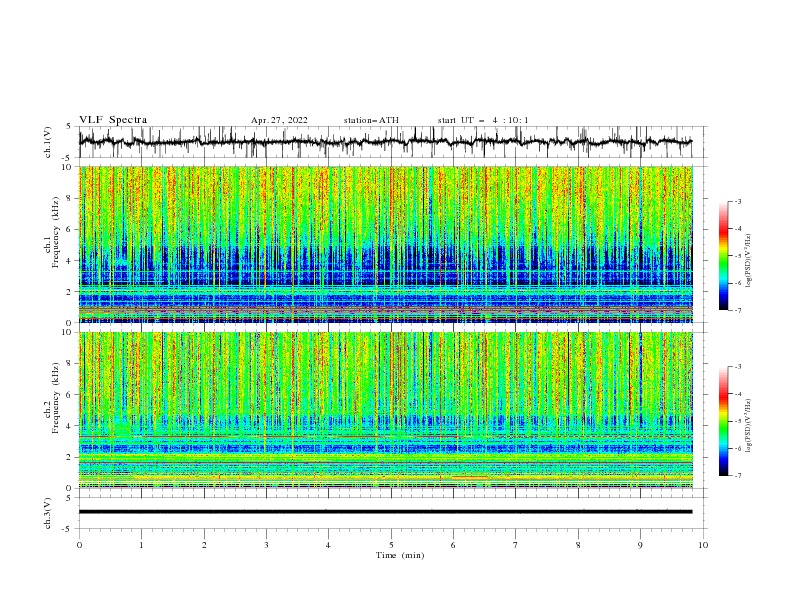Image resolution: width=792 pixels, height=612 pixels.
Task: Click inside the ch.1 spectrogram panel
Action: pyautogui.click(x=386, y=244)
